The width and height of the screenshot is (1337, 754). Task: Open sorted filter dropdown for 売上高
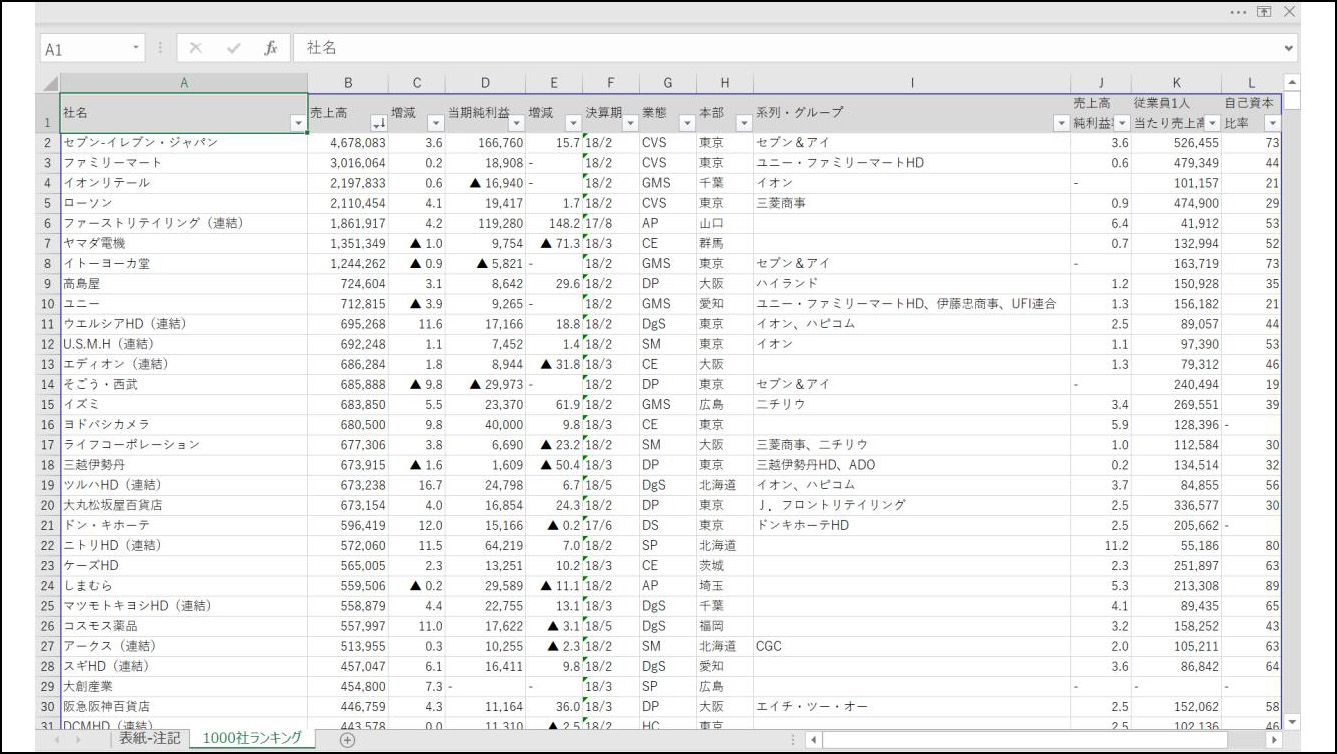(378, 123)
